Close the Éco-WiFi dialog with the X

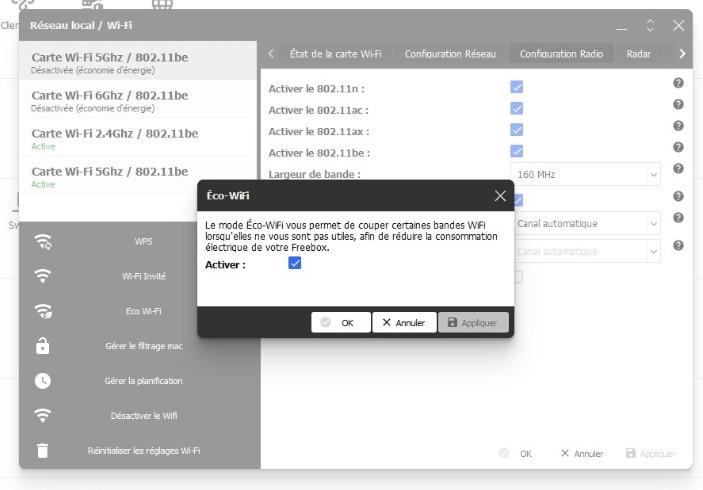[500, 196]
